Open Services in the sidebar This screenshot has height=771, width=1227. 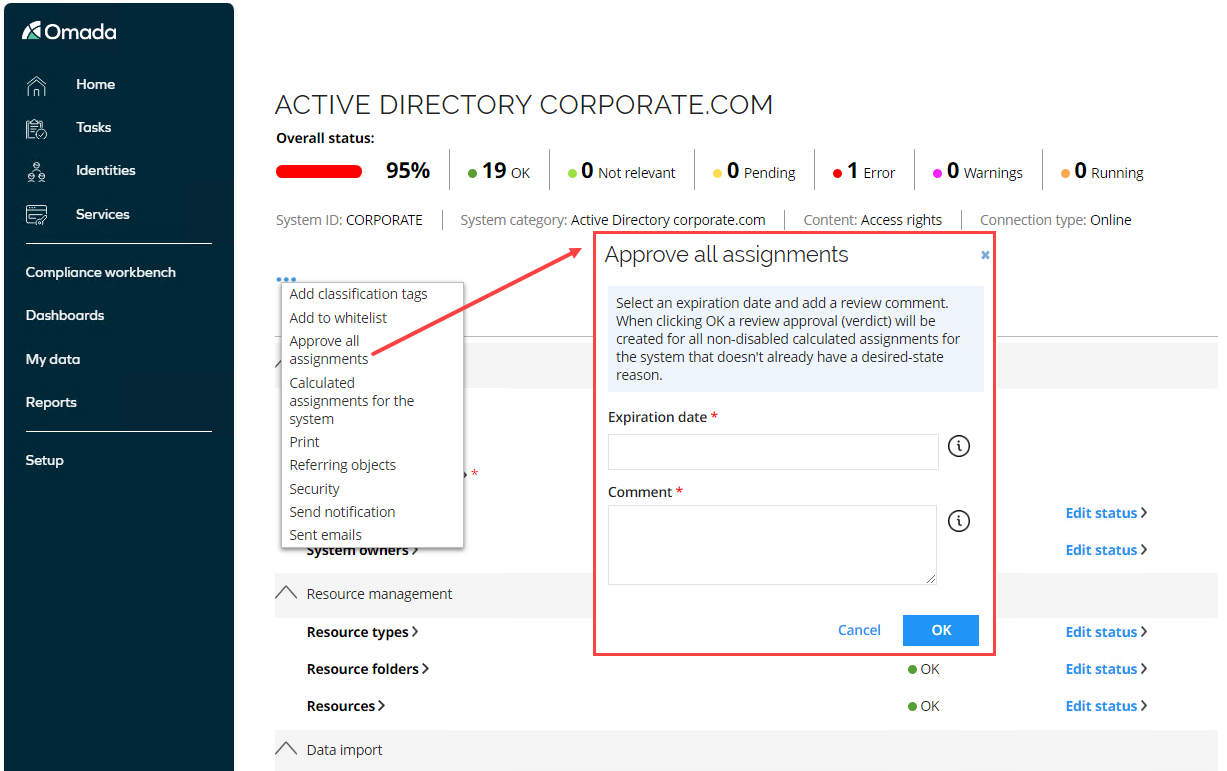[102, 214]
